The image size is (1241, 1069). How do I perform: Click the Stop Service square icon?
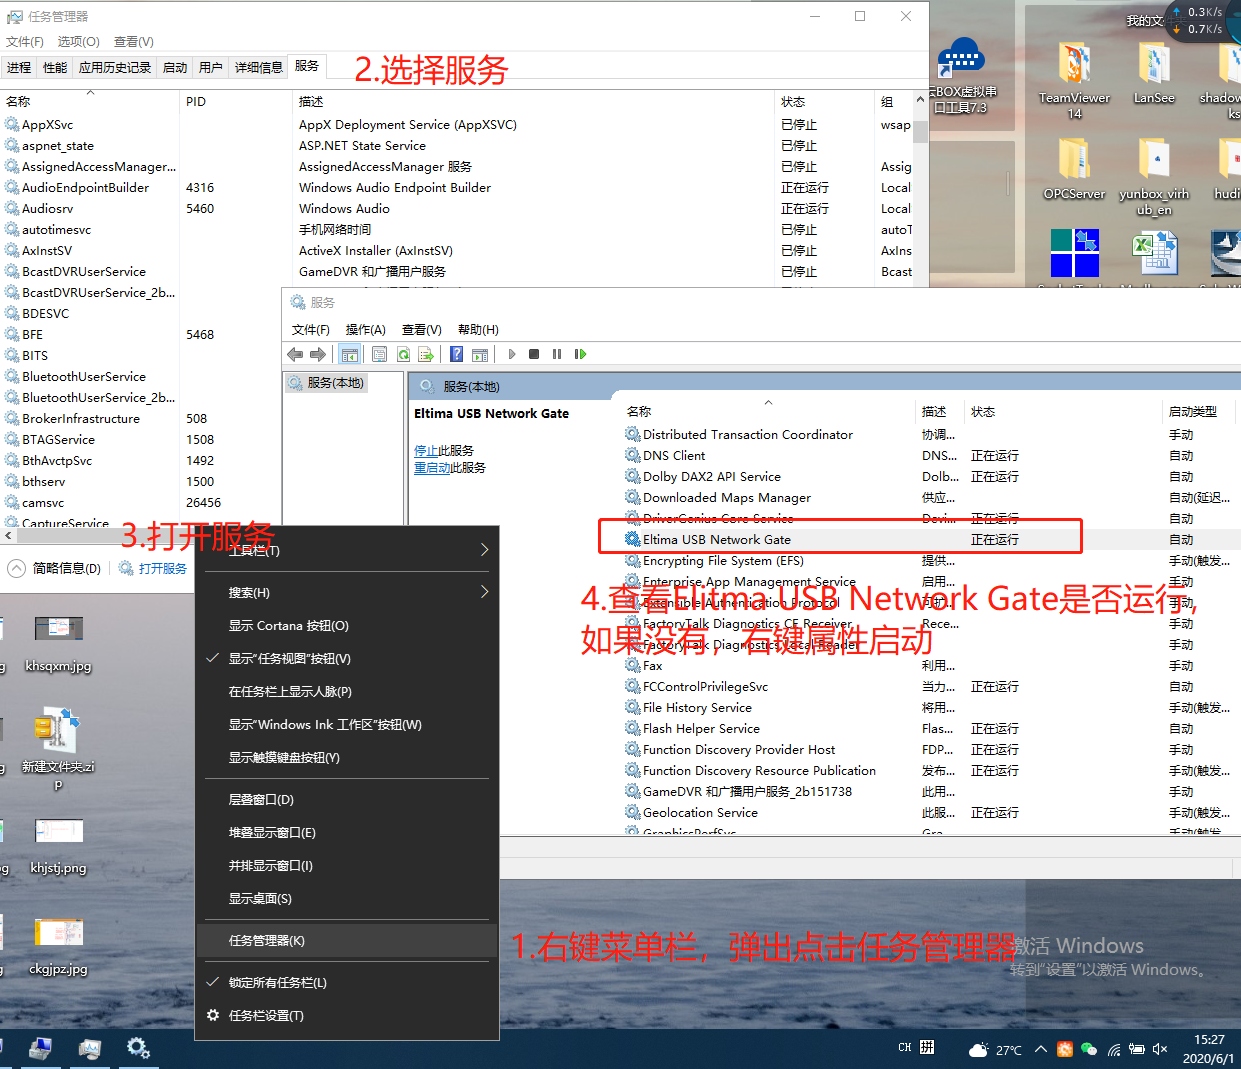(x=534, y=354)
